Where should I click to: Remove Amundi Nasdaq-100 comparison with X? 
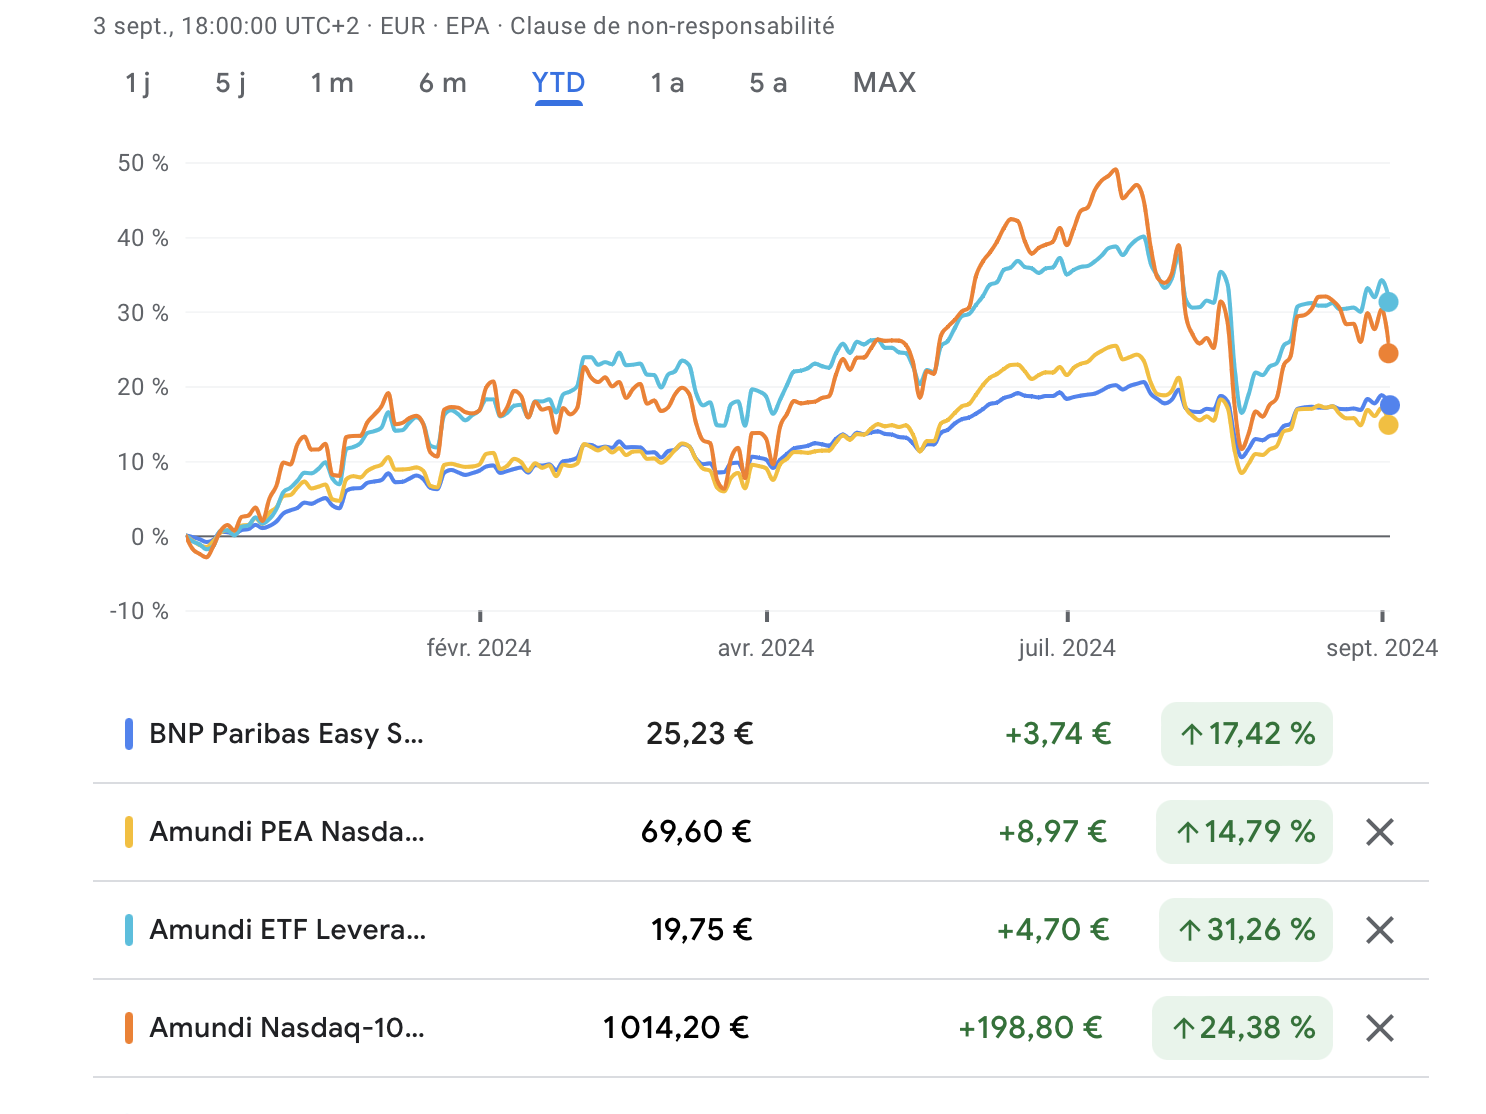pyautogui.click(x=1380, y=1028)
